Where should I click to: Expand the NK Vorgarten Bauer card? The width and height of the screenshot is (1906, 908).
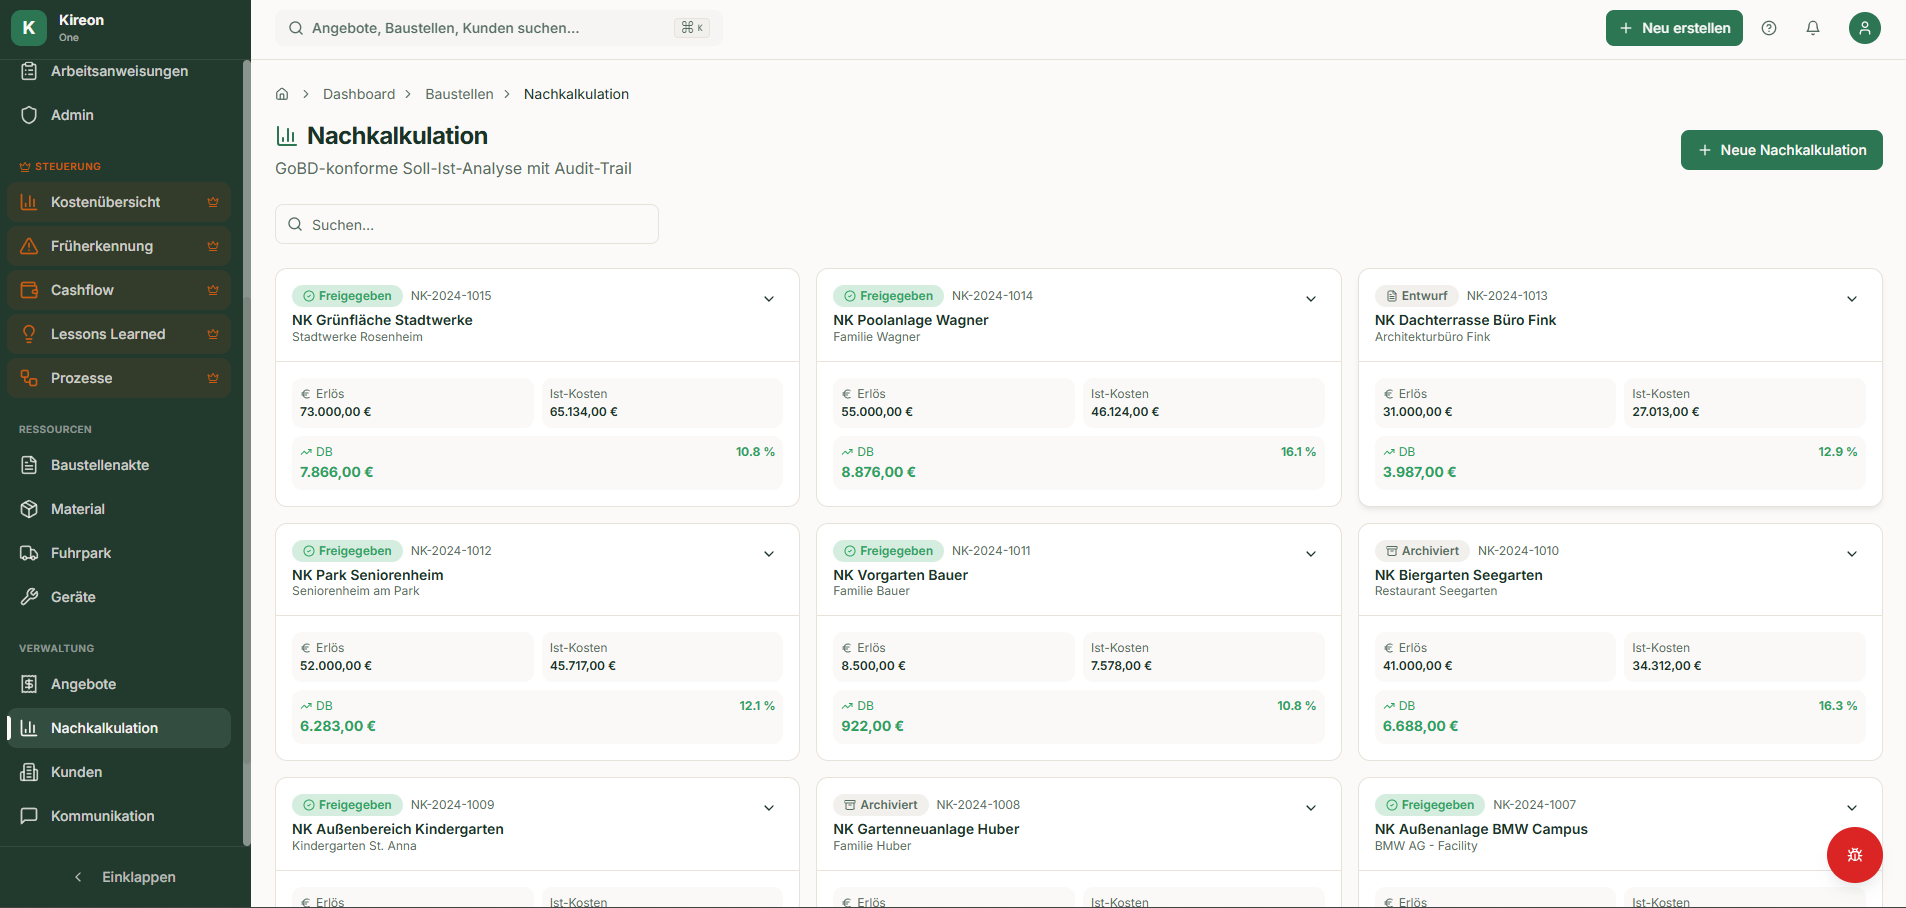[1311, 554]
